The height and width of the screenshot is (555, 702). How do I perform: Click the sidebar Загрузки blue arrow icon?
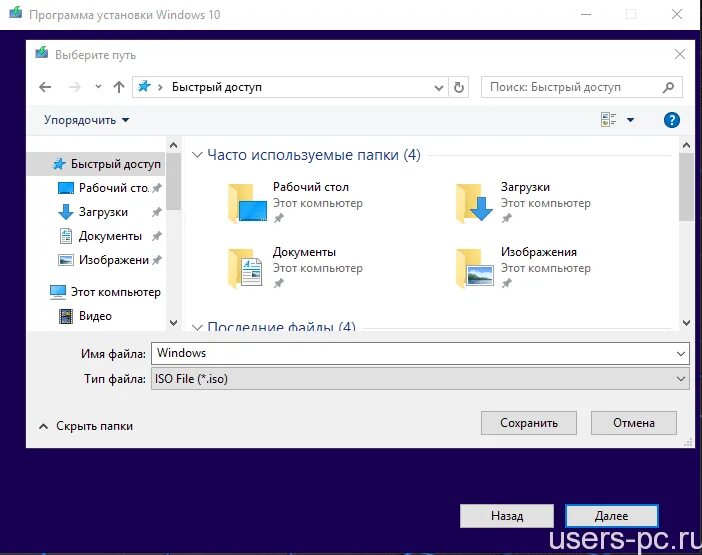[66, 212]
